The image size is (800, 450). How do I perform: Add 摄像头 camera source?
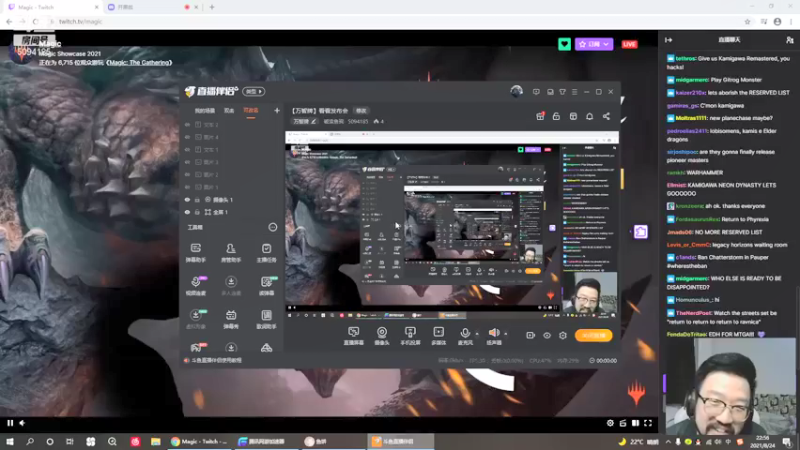point(382,336)
